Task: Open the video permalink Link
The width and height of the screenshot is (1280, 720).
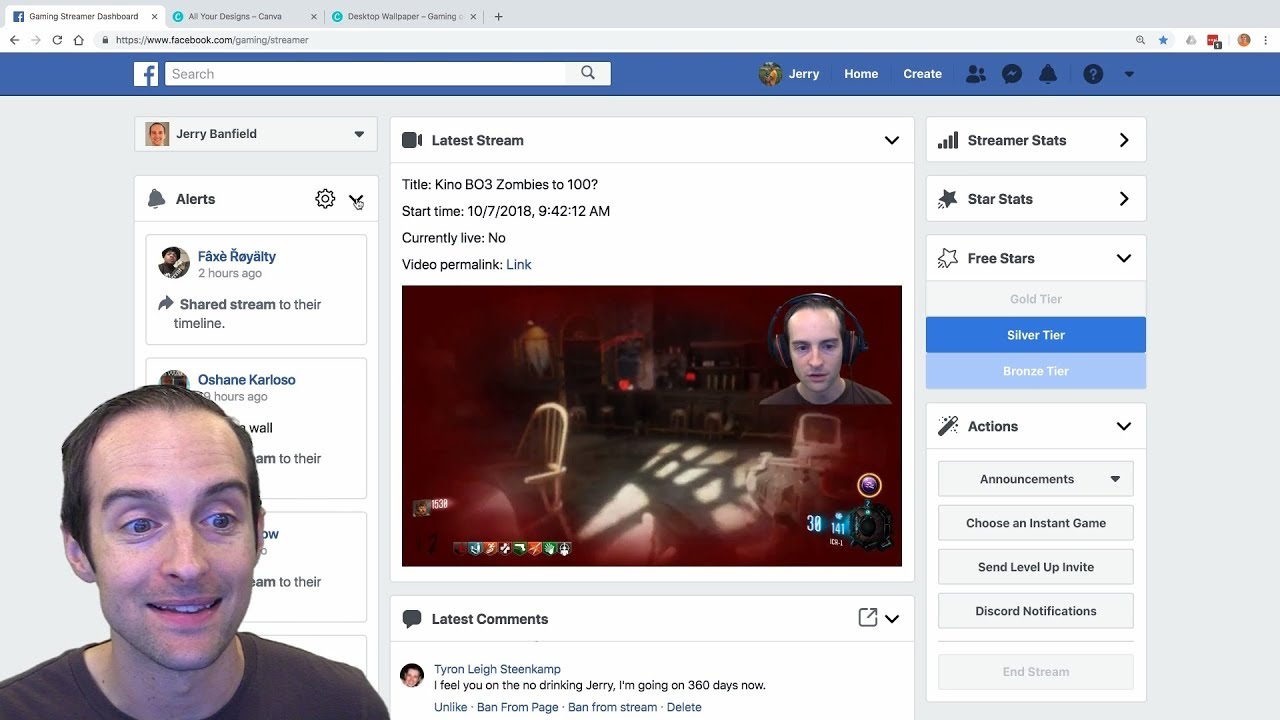Action: point(518,264)
